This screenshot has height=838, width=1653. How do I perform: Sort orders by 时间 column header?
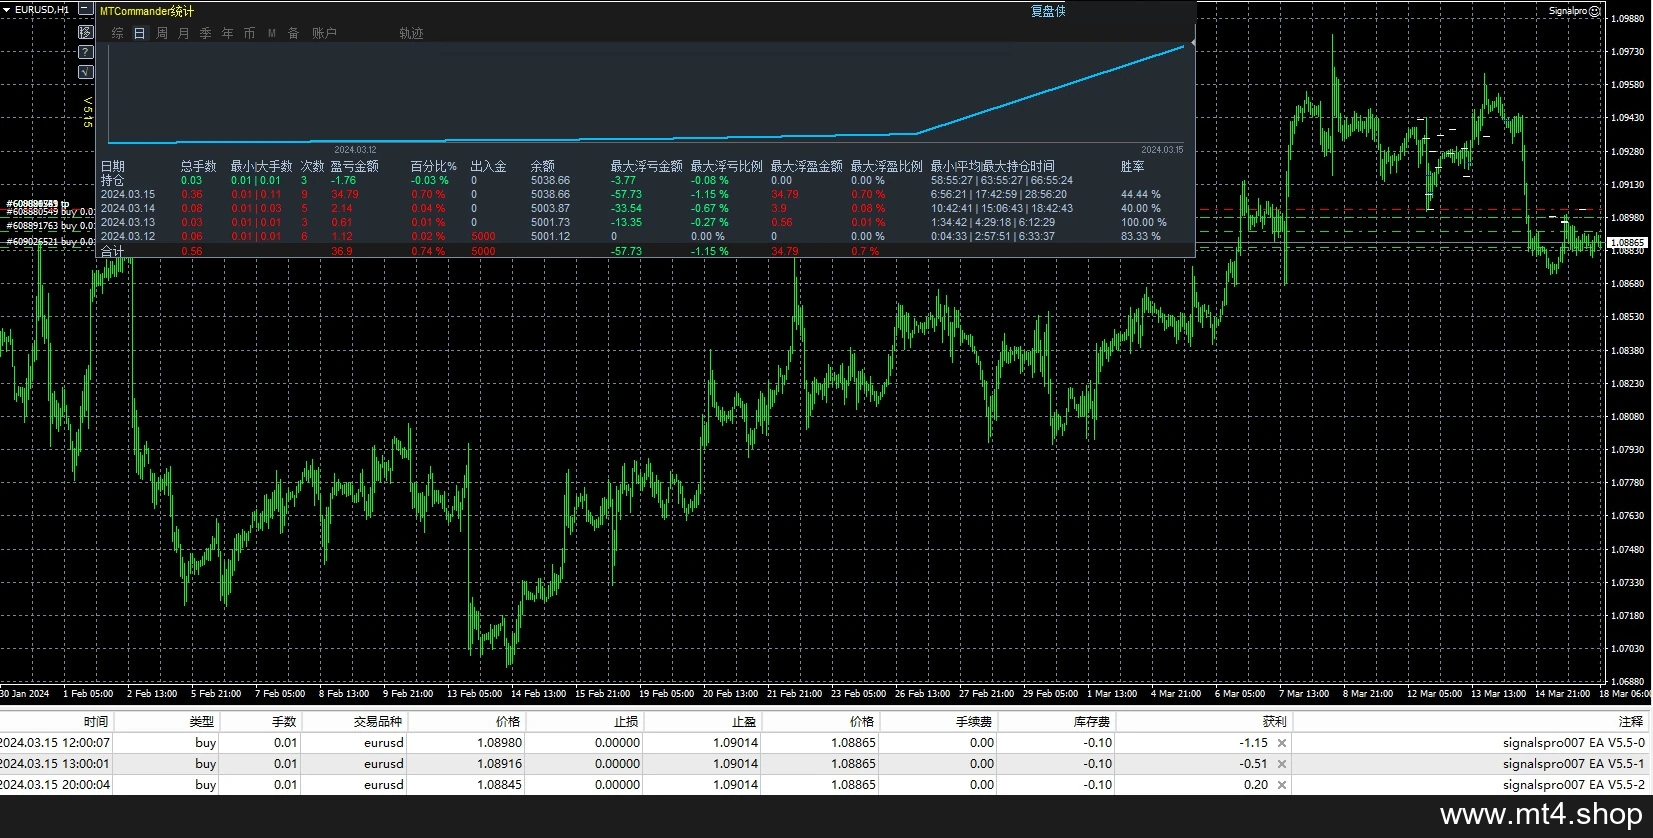[x=96, y=721]
